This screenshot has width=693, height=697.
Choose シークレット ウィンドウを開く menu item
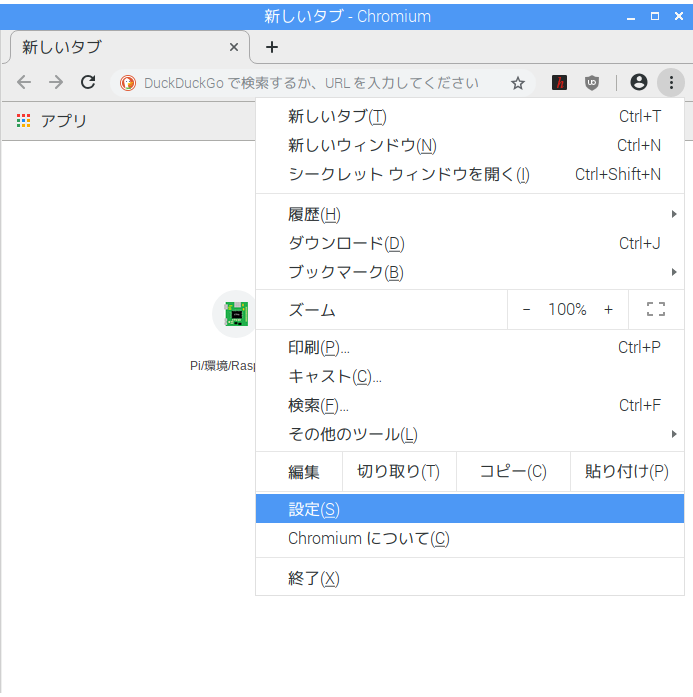(409, 174)
